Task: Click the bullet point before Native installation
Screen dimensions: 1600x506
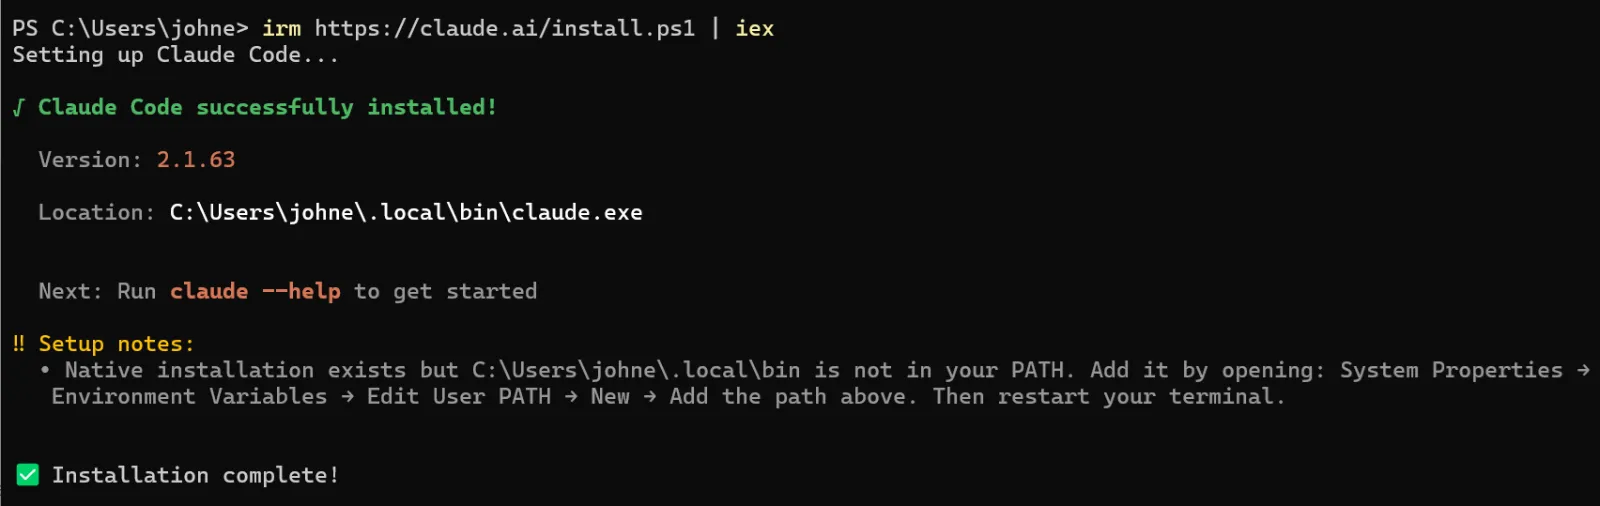Action: pos(45,370)
